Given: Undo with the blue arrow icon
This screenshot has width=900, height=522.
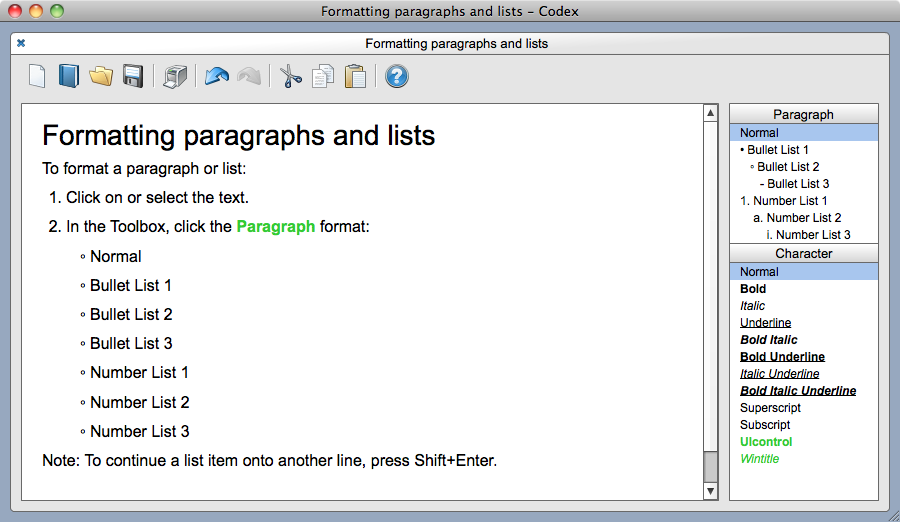Looking at the screenshot, I should [x=217, y=76].
